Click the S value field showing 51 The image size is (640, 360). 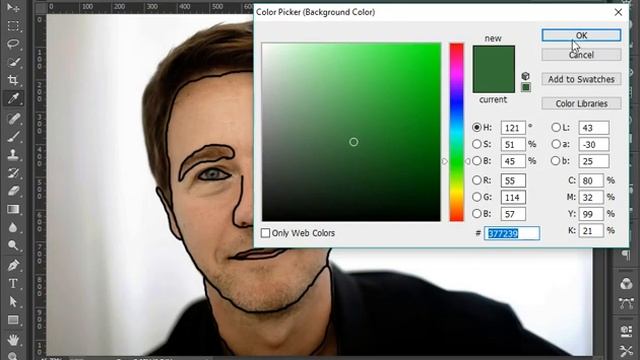click(513, 144)
